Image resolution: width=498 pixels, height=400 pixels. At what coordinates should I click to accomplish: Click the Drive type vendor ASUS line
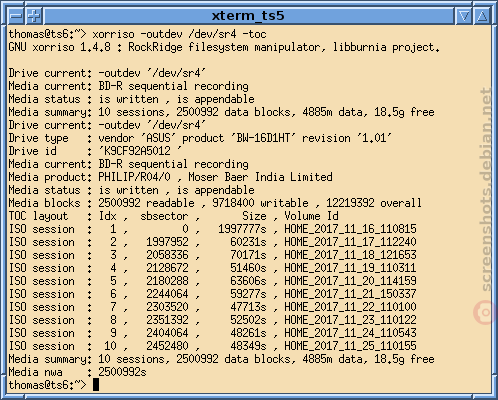[200, 138]
